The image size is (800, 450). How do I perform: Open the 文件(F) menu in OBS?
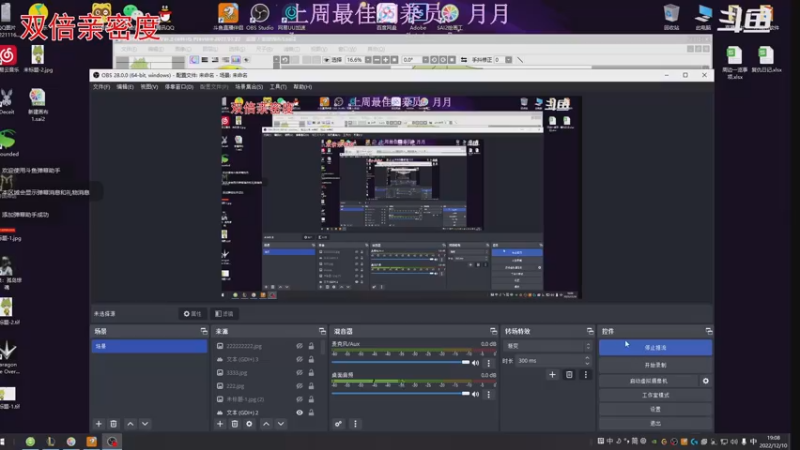point(101,87)
